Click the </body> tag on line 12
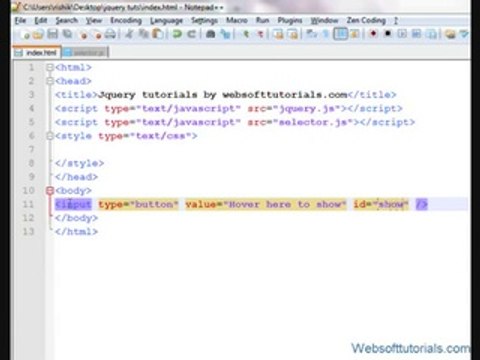Viewport: 480px width, 360px height. coord(76,218)
